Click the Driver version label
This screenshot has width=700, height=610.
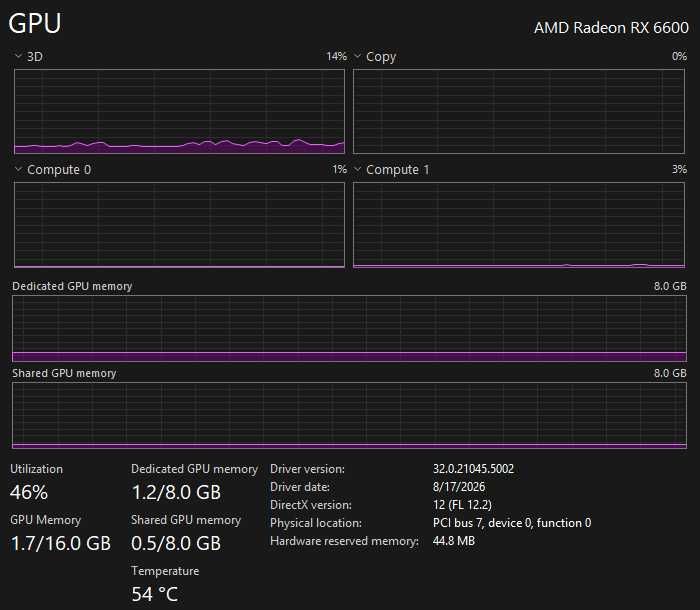(308, 469)
